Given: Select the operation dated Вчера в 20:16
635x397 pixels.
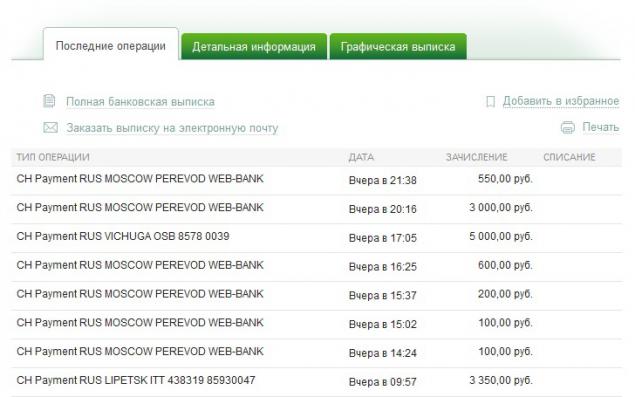Looking at the screenshot, I should (x=317, y=209).
